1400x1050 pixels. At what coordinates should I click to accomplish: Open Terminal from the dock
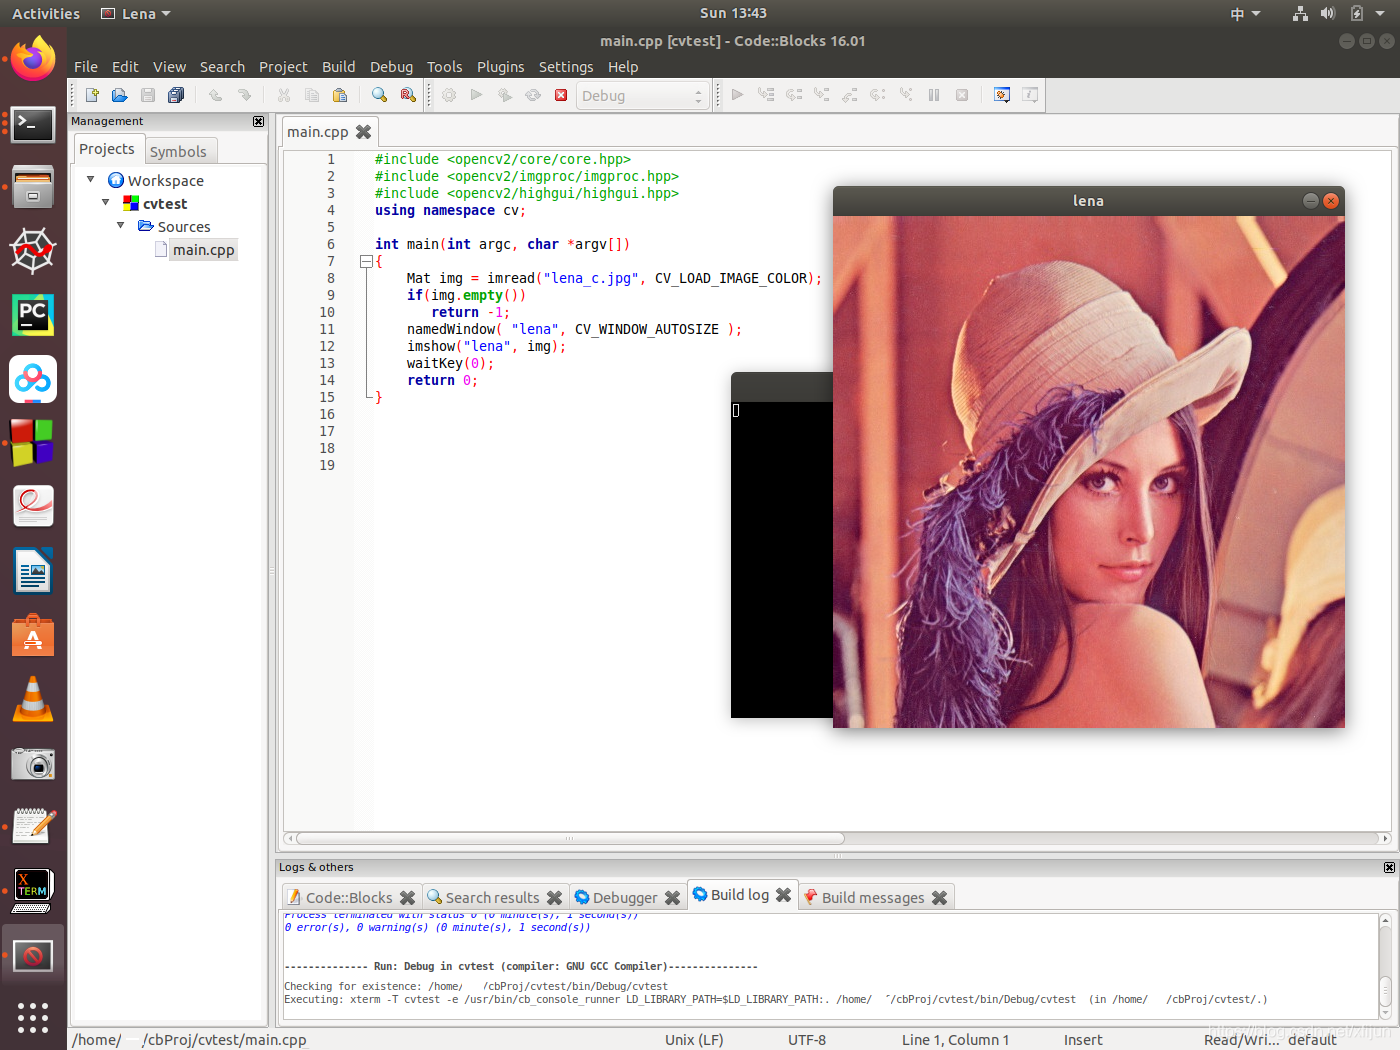coord(33,124)
